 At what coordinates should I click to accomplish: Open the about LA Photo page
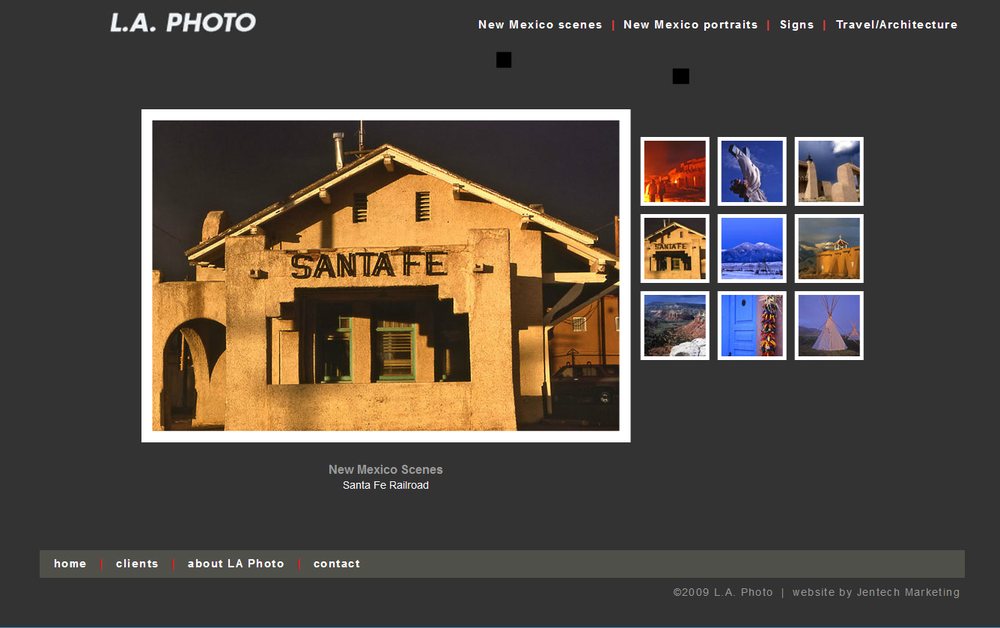tap(235, 564)
